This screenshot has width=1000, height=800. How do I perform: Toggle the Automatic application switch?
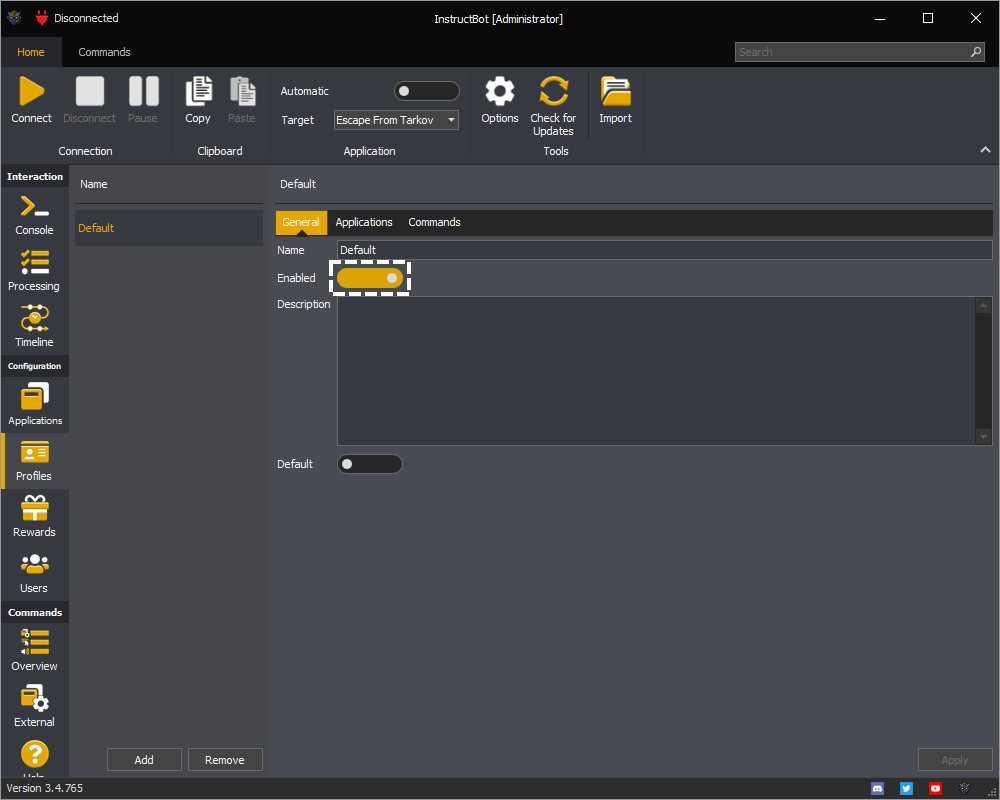427,91
